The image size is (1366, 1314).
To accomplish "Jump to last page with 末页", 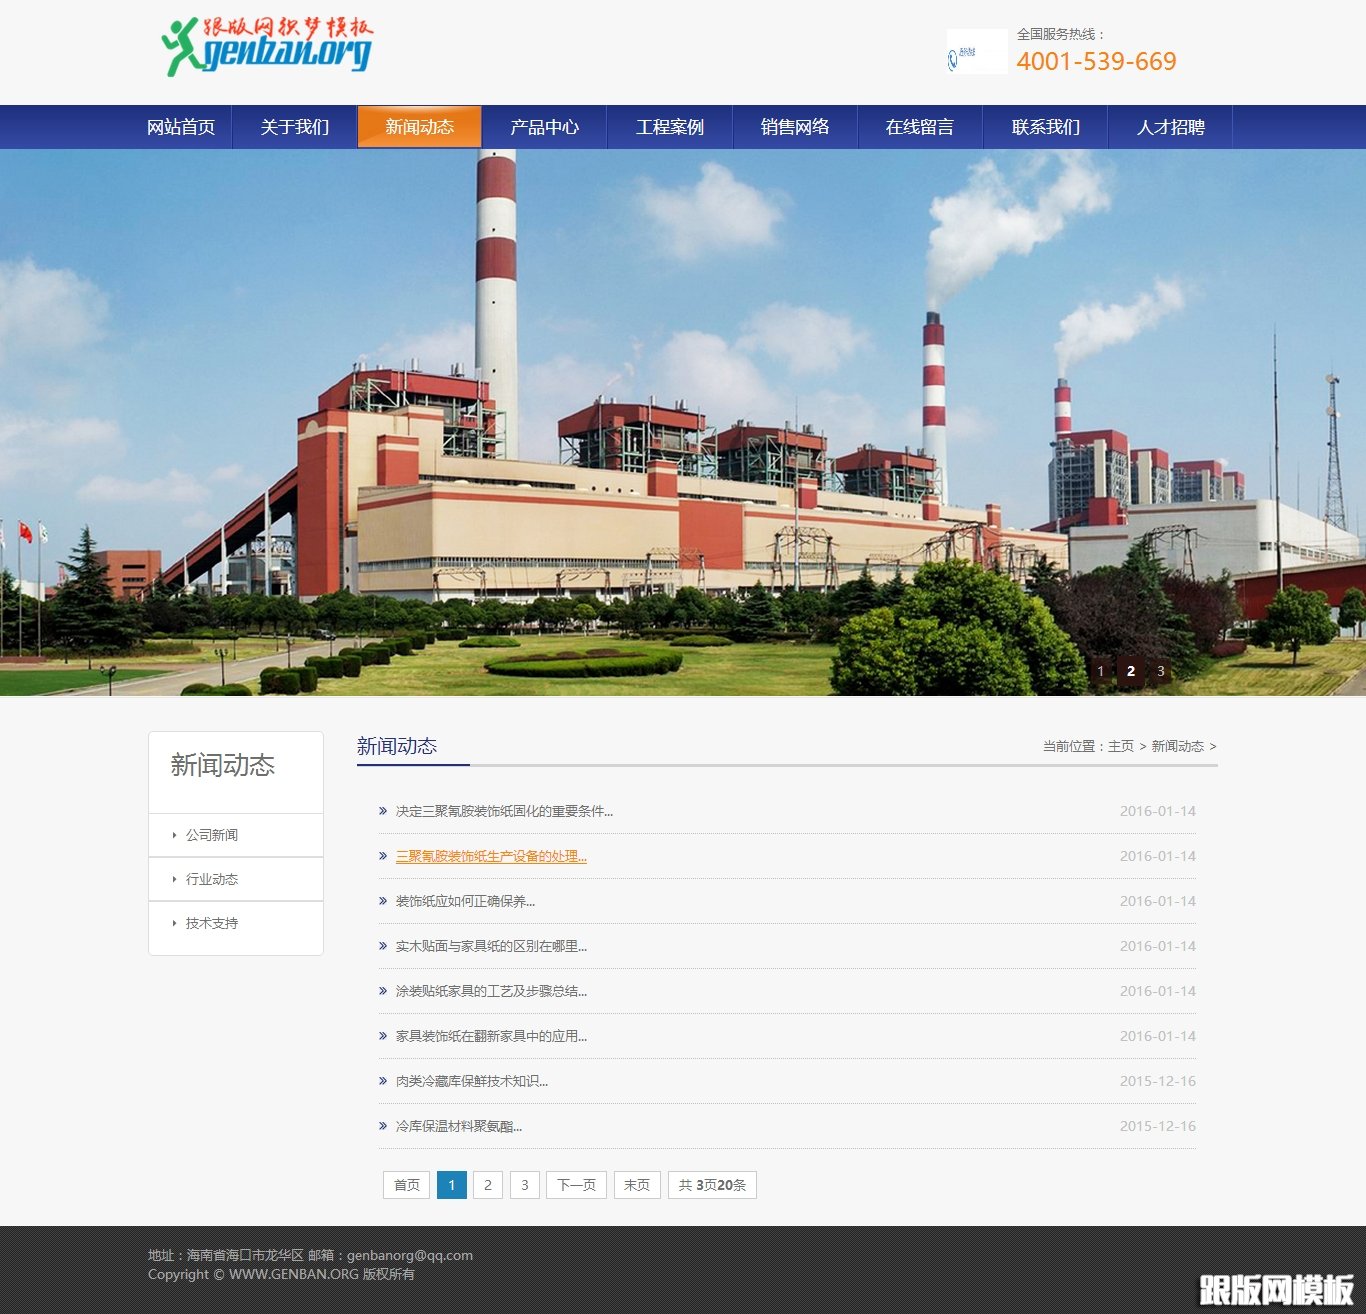I will [x=637, y=1185].
